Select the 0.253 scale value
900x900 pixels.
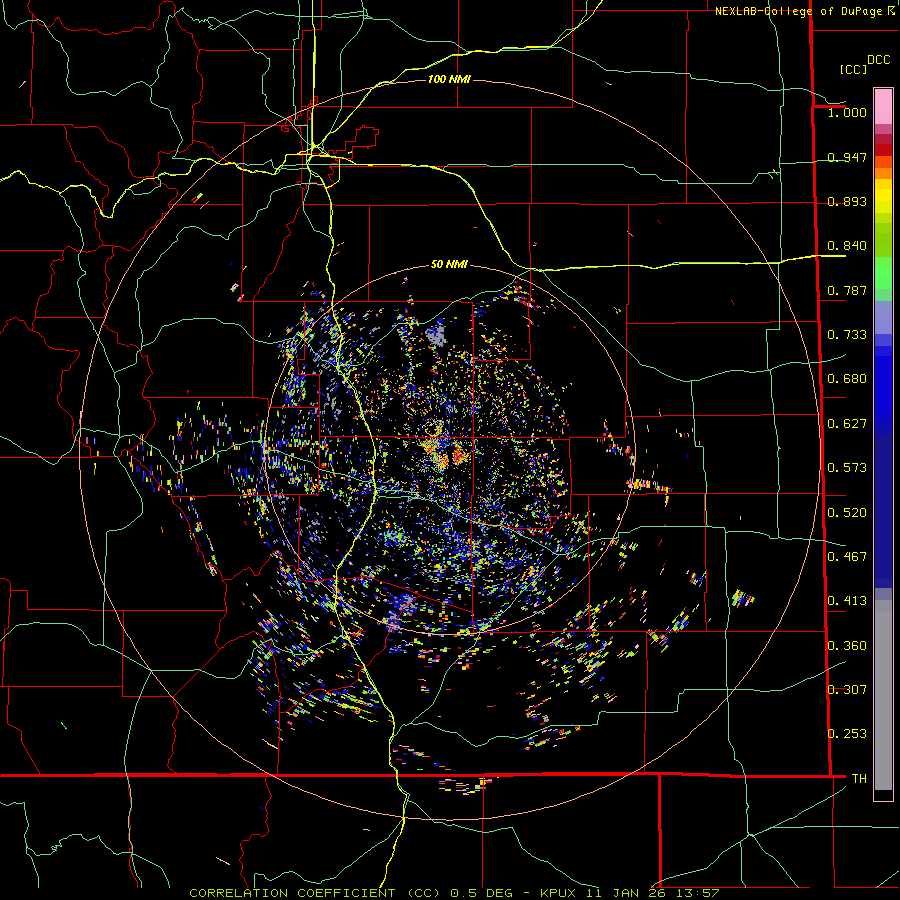tap(847, 734)
